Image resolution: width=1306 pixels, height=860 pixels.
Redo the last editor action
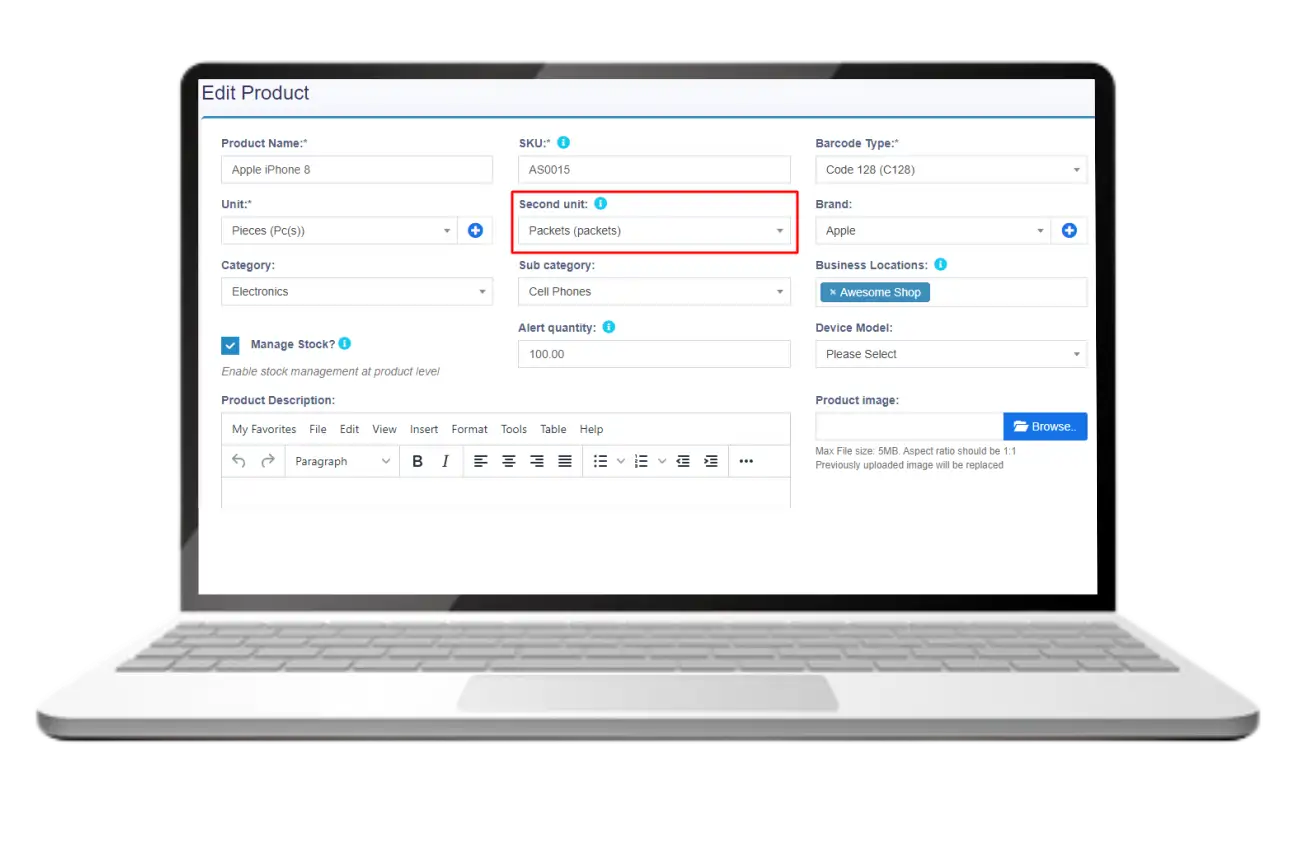click(267, 461)
